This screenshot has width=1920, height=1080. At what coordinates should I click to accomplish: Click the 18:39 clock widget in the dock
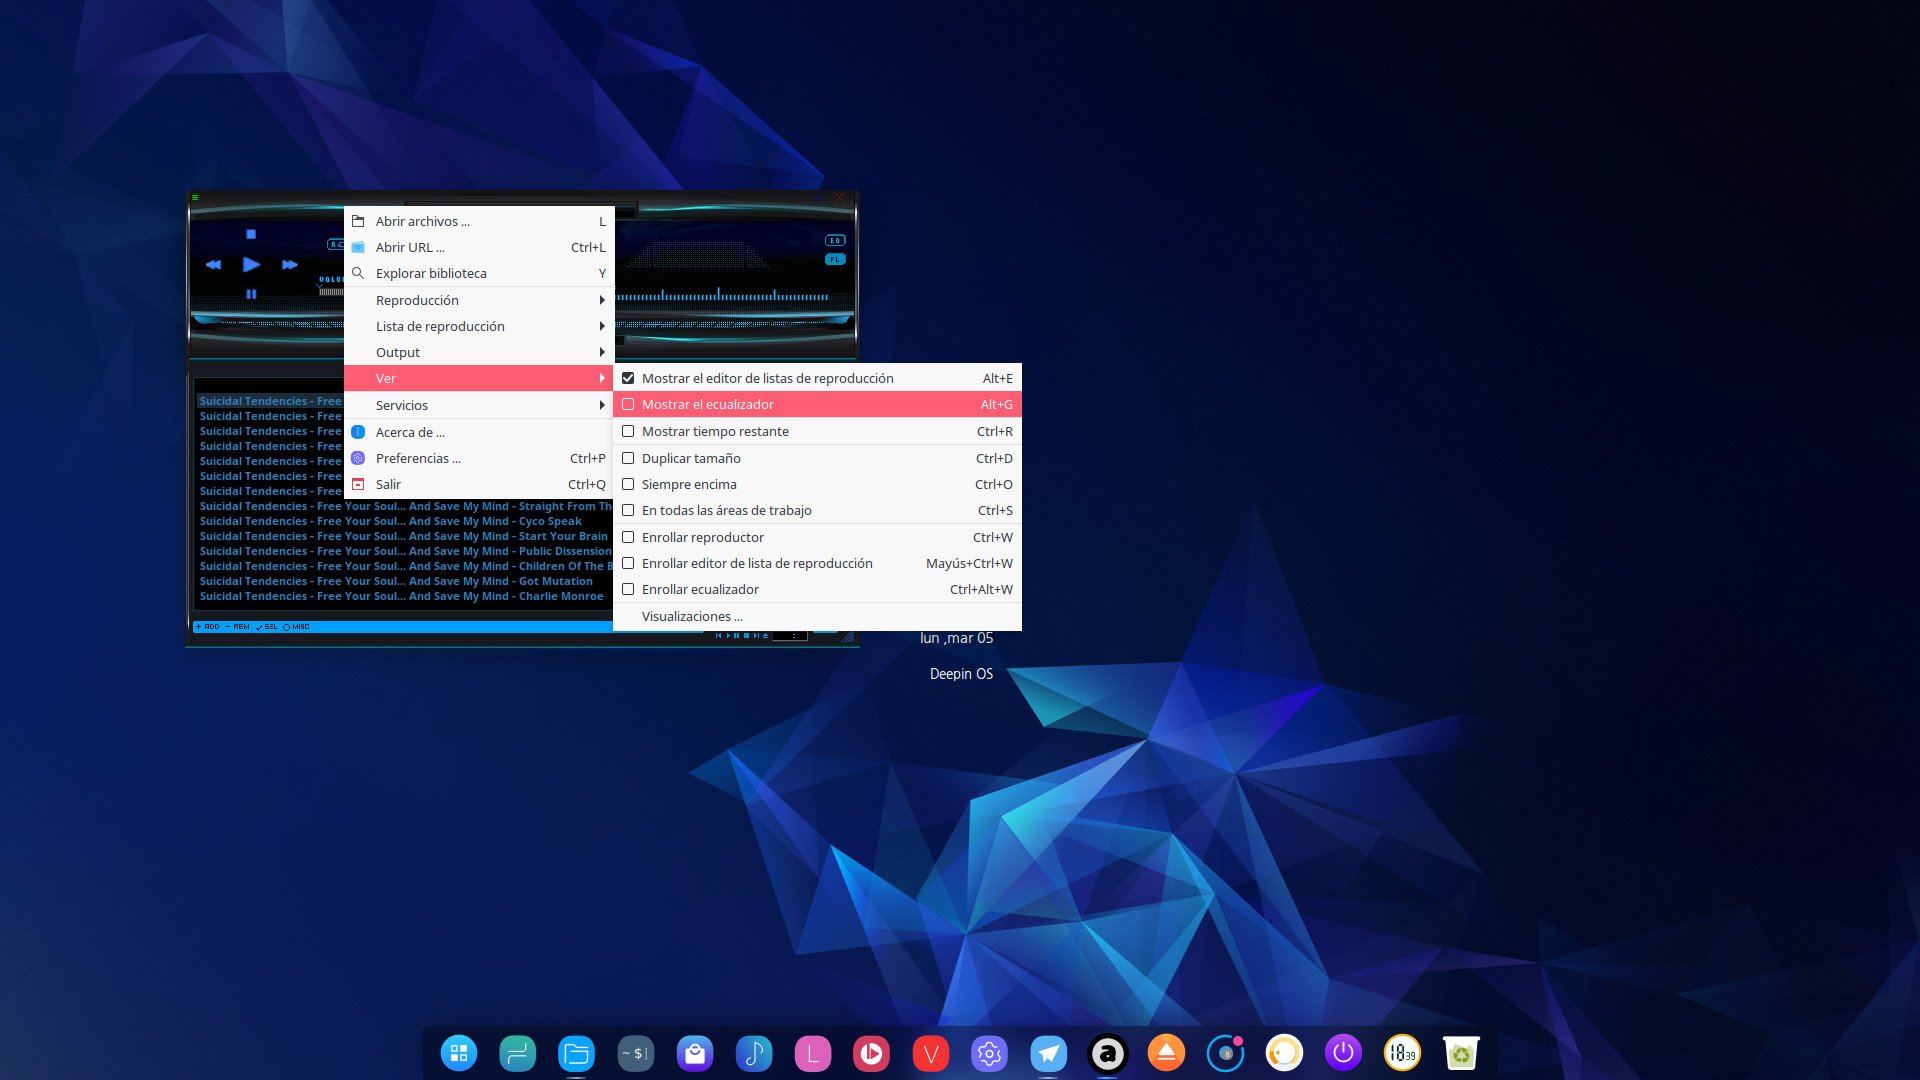pyautogui.click(x=1402, y=1053)
